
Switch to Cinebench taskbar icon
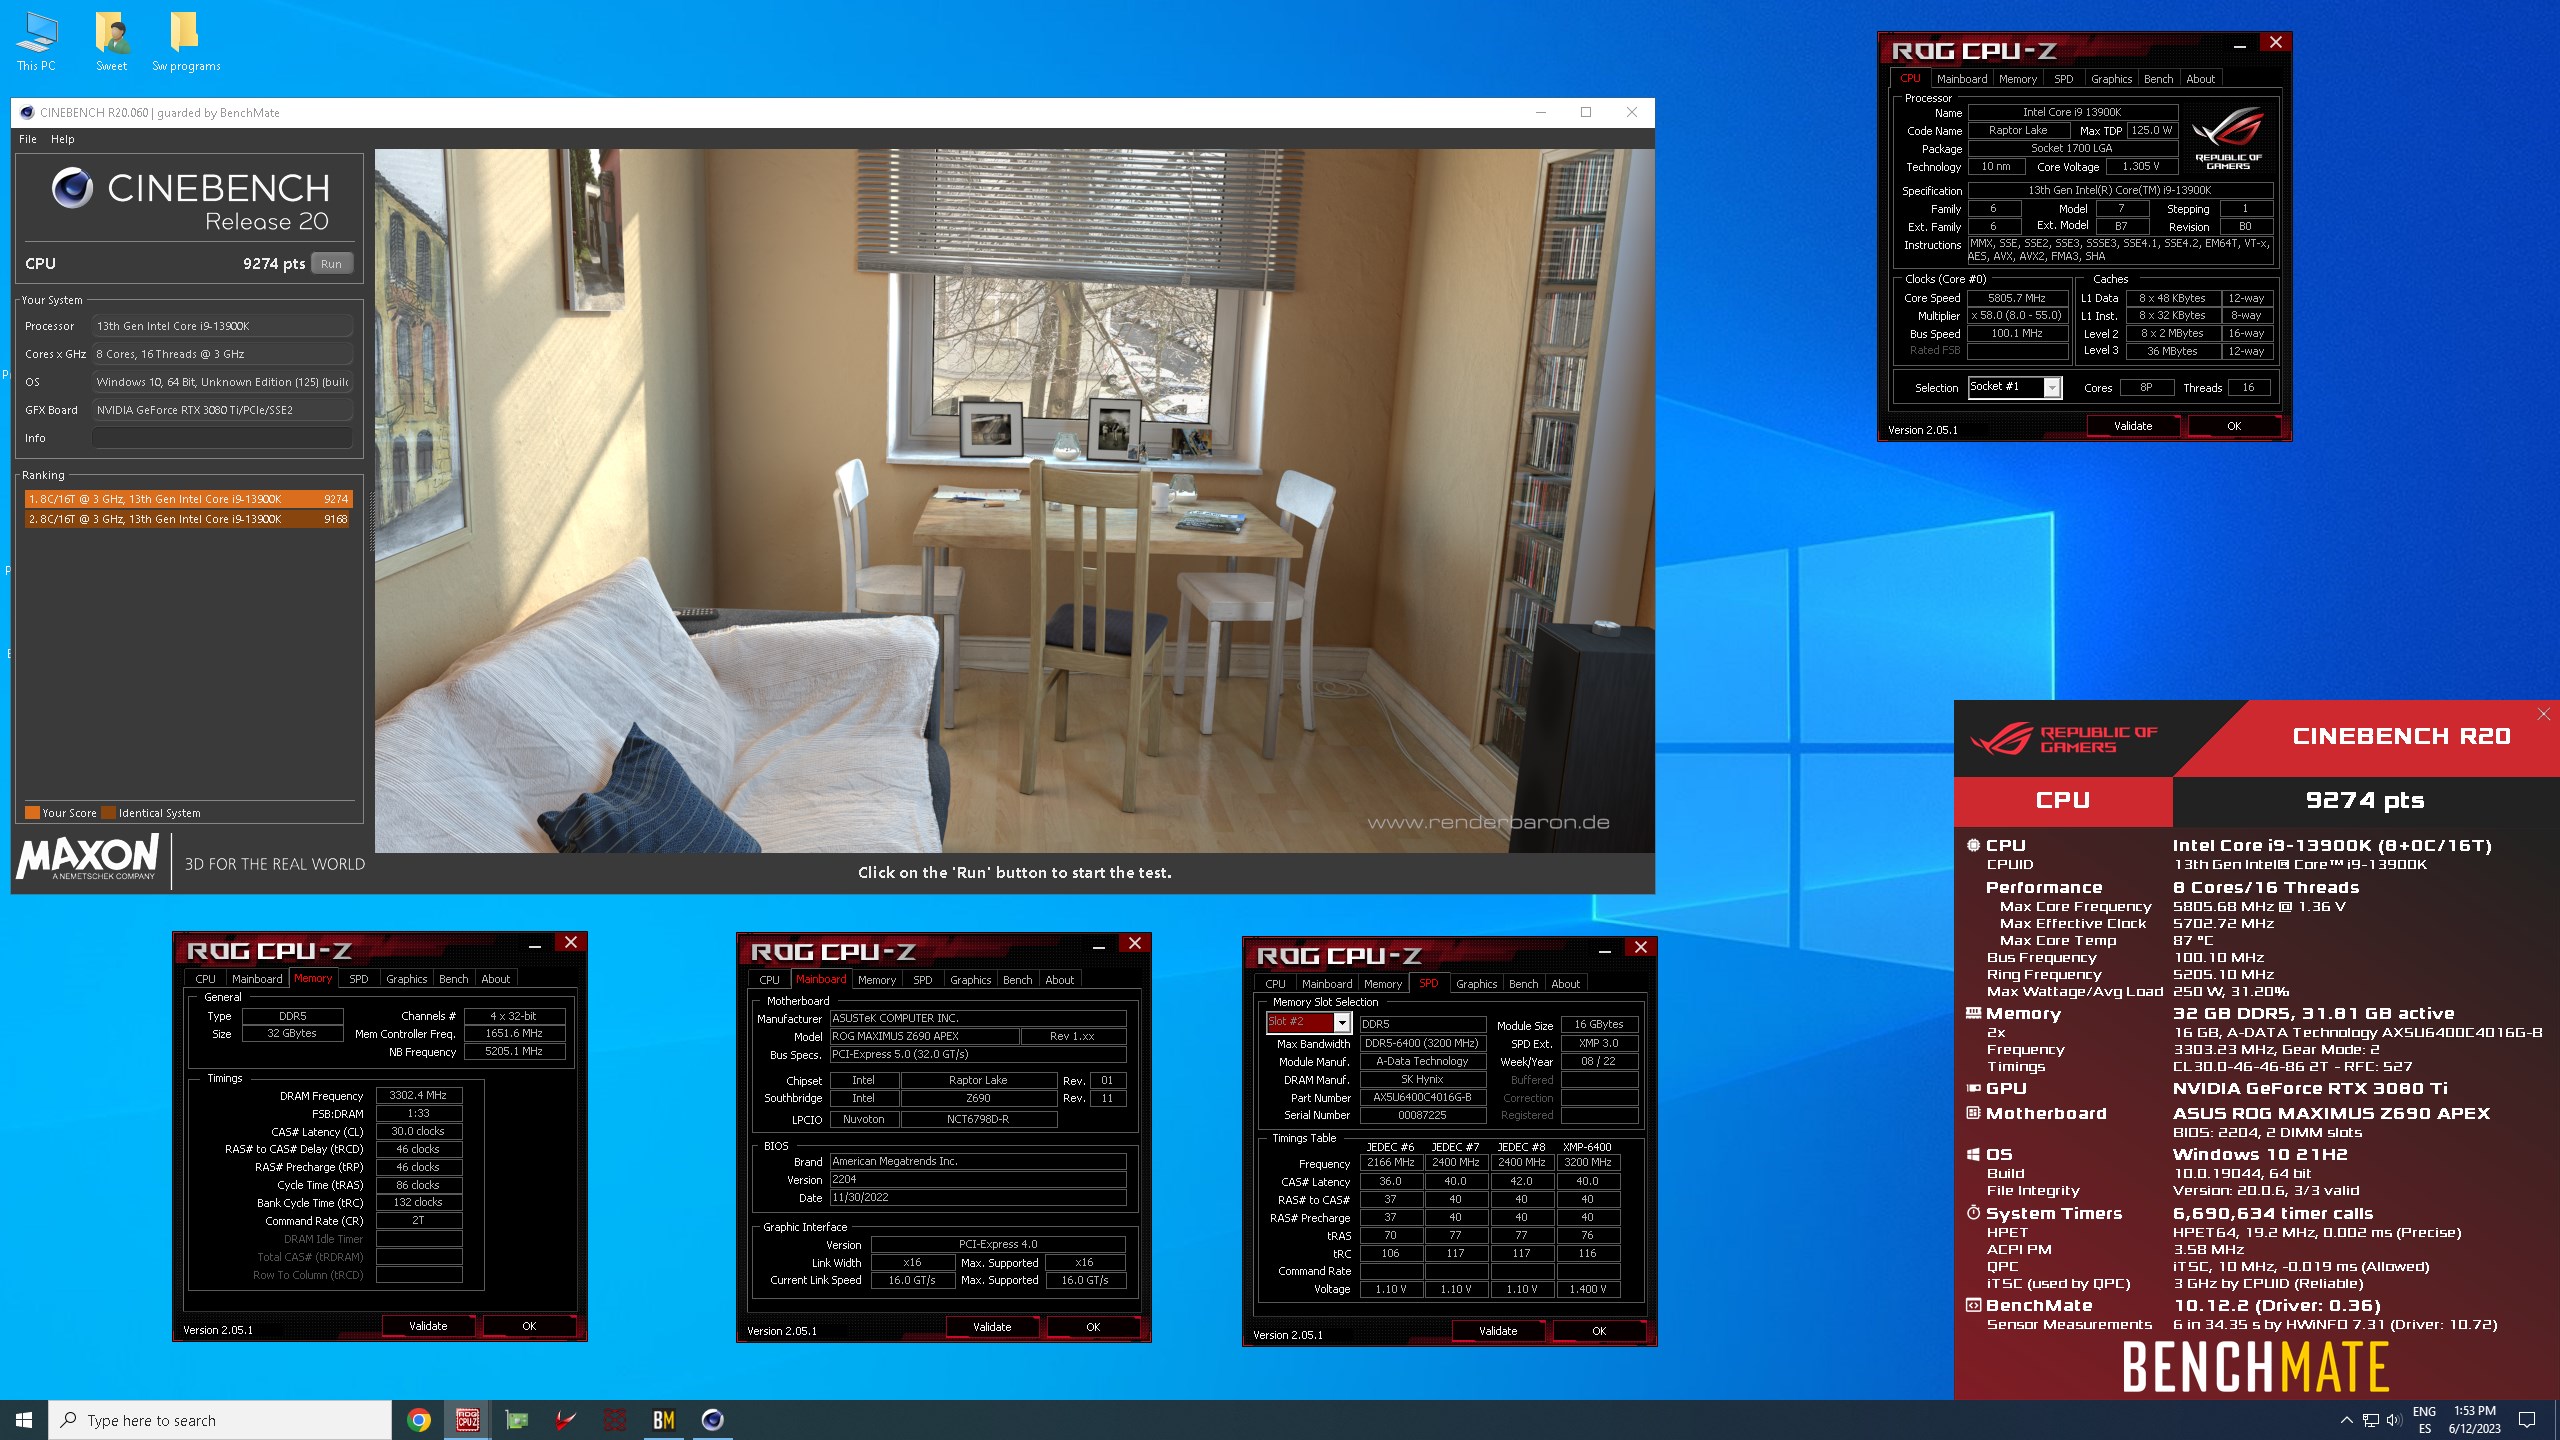tap(713, 1420)
